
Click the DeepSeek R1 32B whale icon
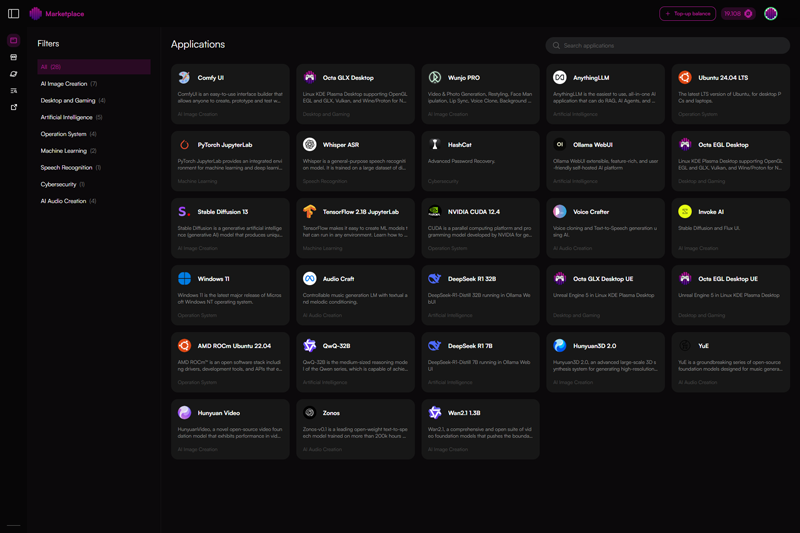coord(435,278)
